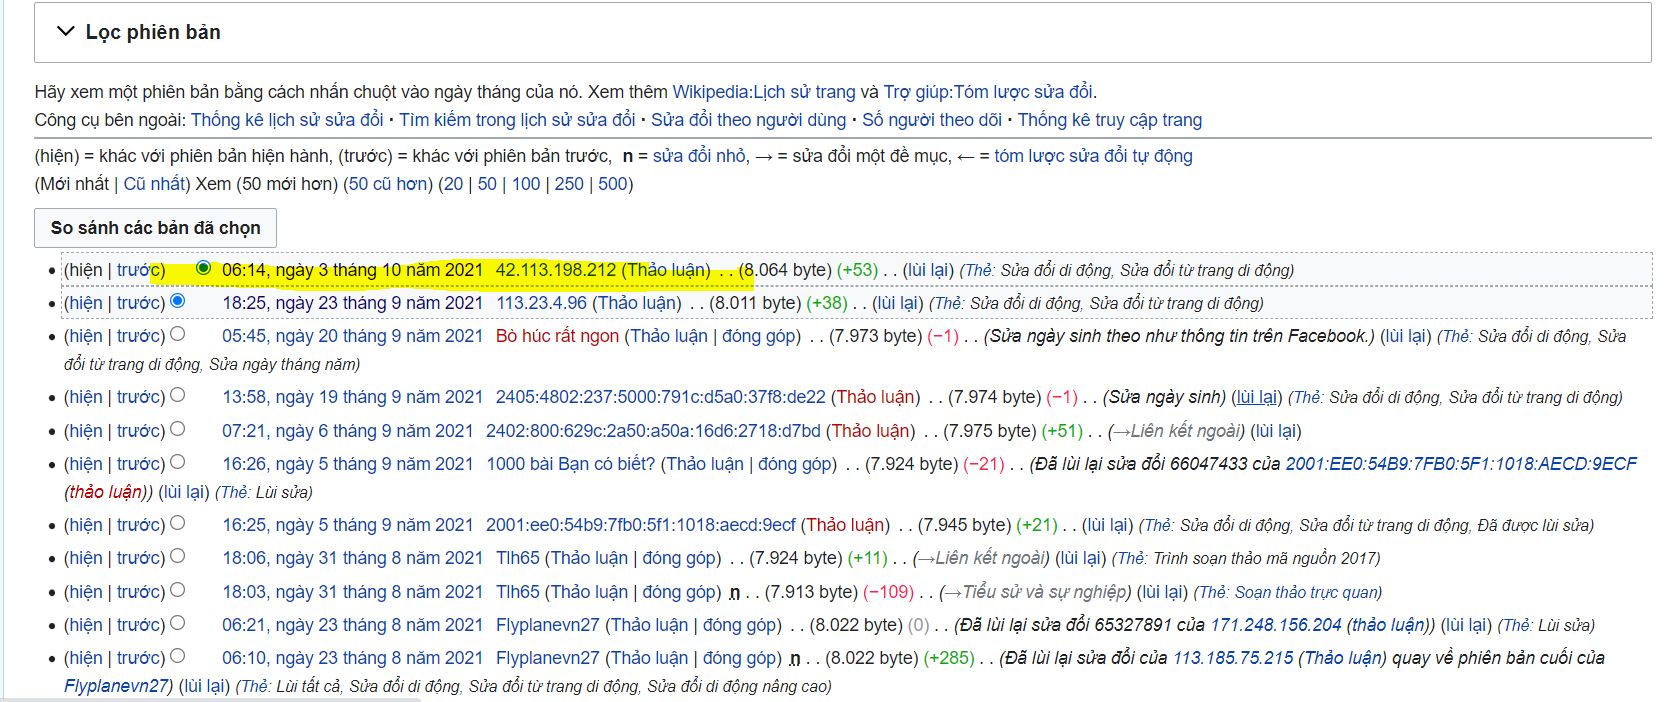1675x702 pixels.
Task: Open Trợ giúp:Tóm lược sửa đổi link
Action: [x=988, y=92]
